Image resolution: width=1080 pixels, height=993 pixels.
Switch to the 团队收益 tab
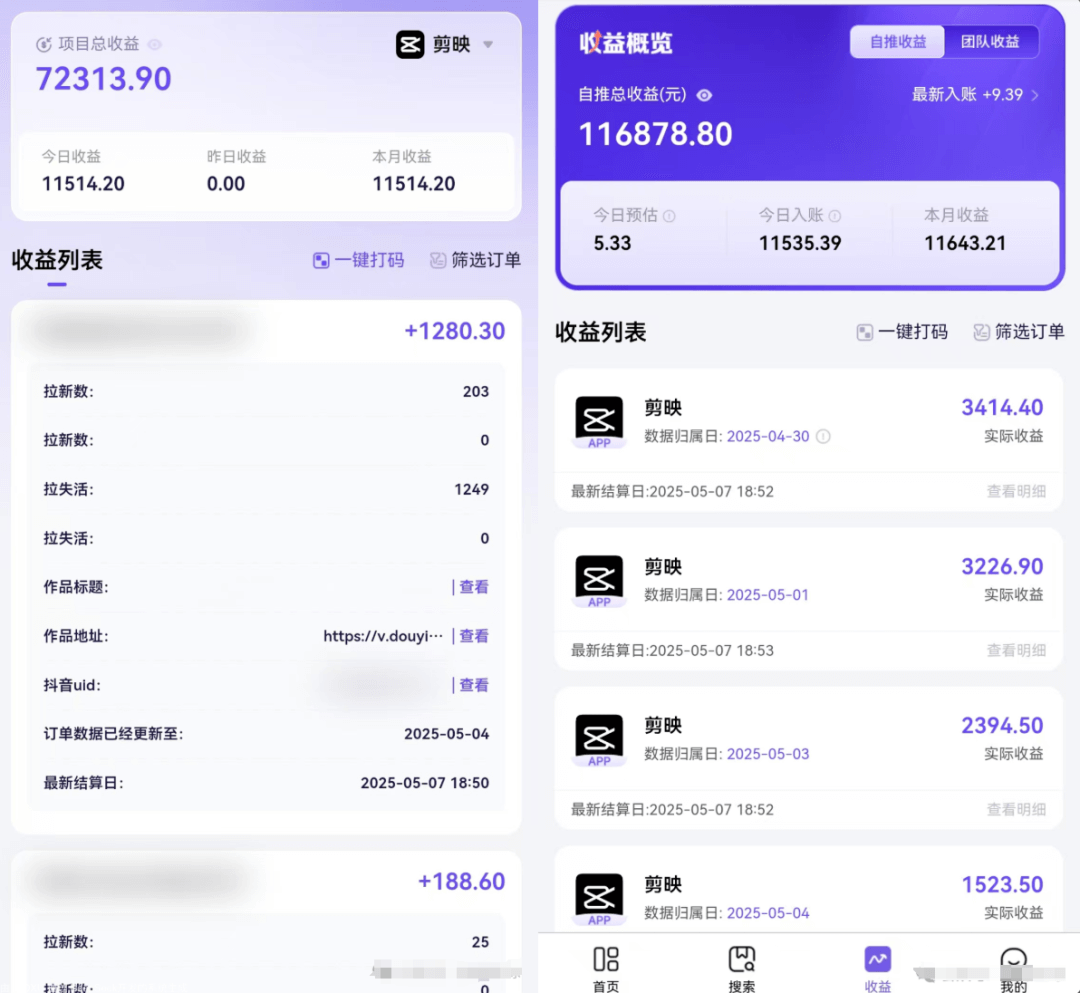(992, 42)
